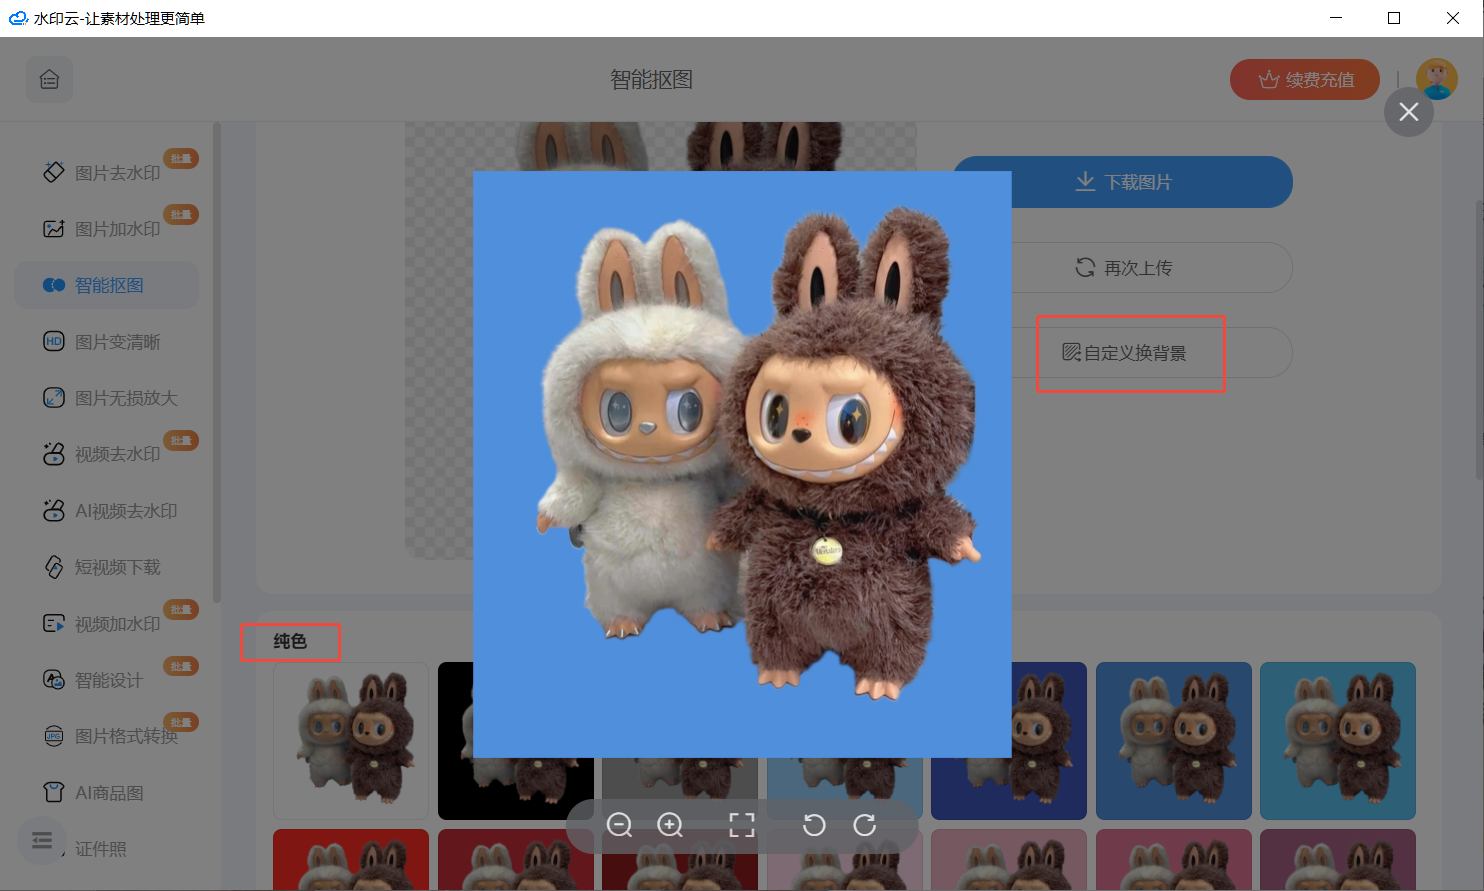Open 视频去水印 in the sidebar
This screenshot has height=891, width=1484.
click(x=107, y=454)
